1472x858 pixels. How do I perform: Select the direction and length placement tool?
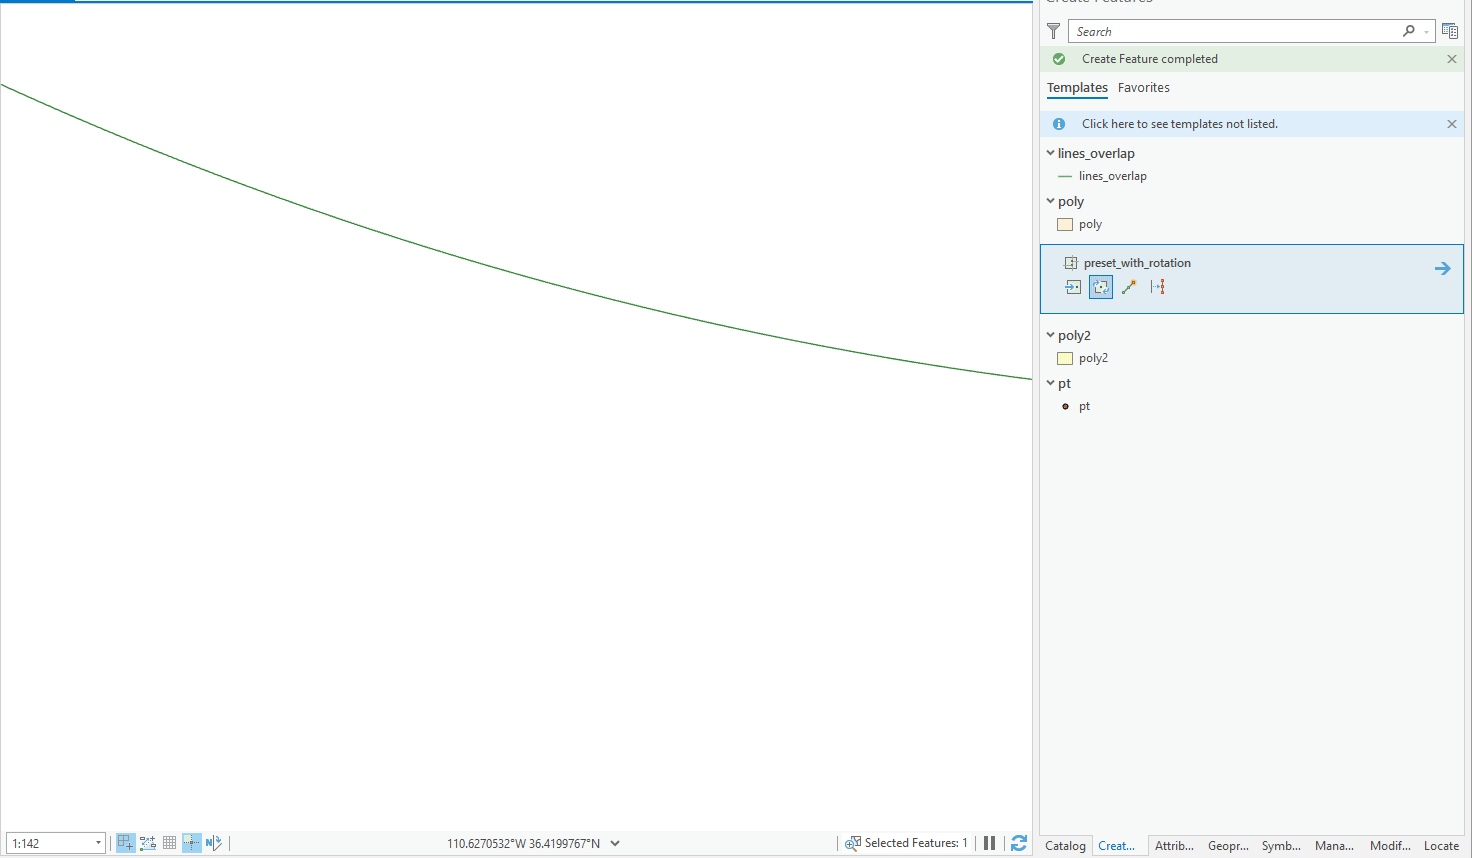1129,287
